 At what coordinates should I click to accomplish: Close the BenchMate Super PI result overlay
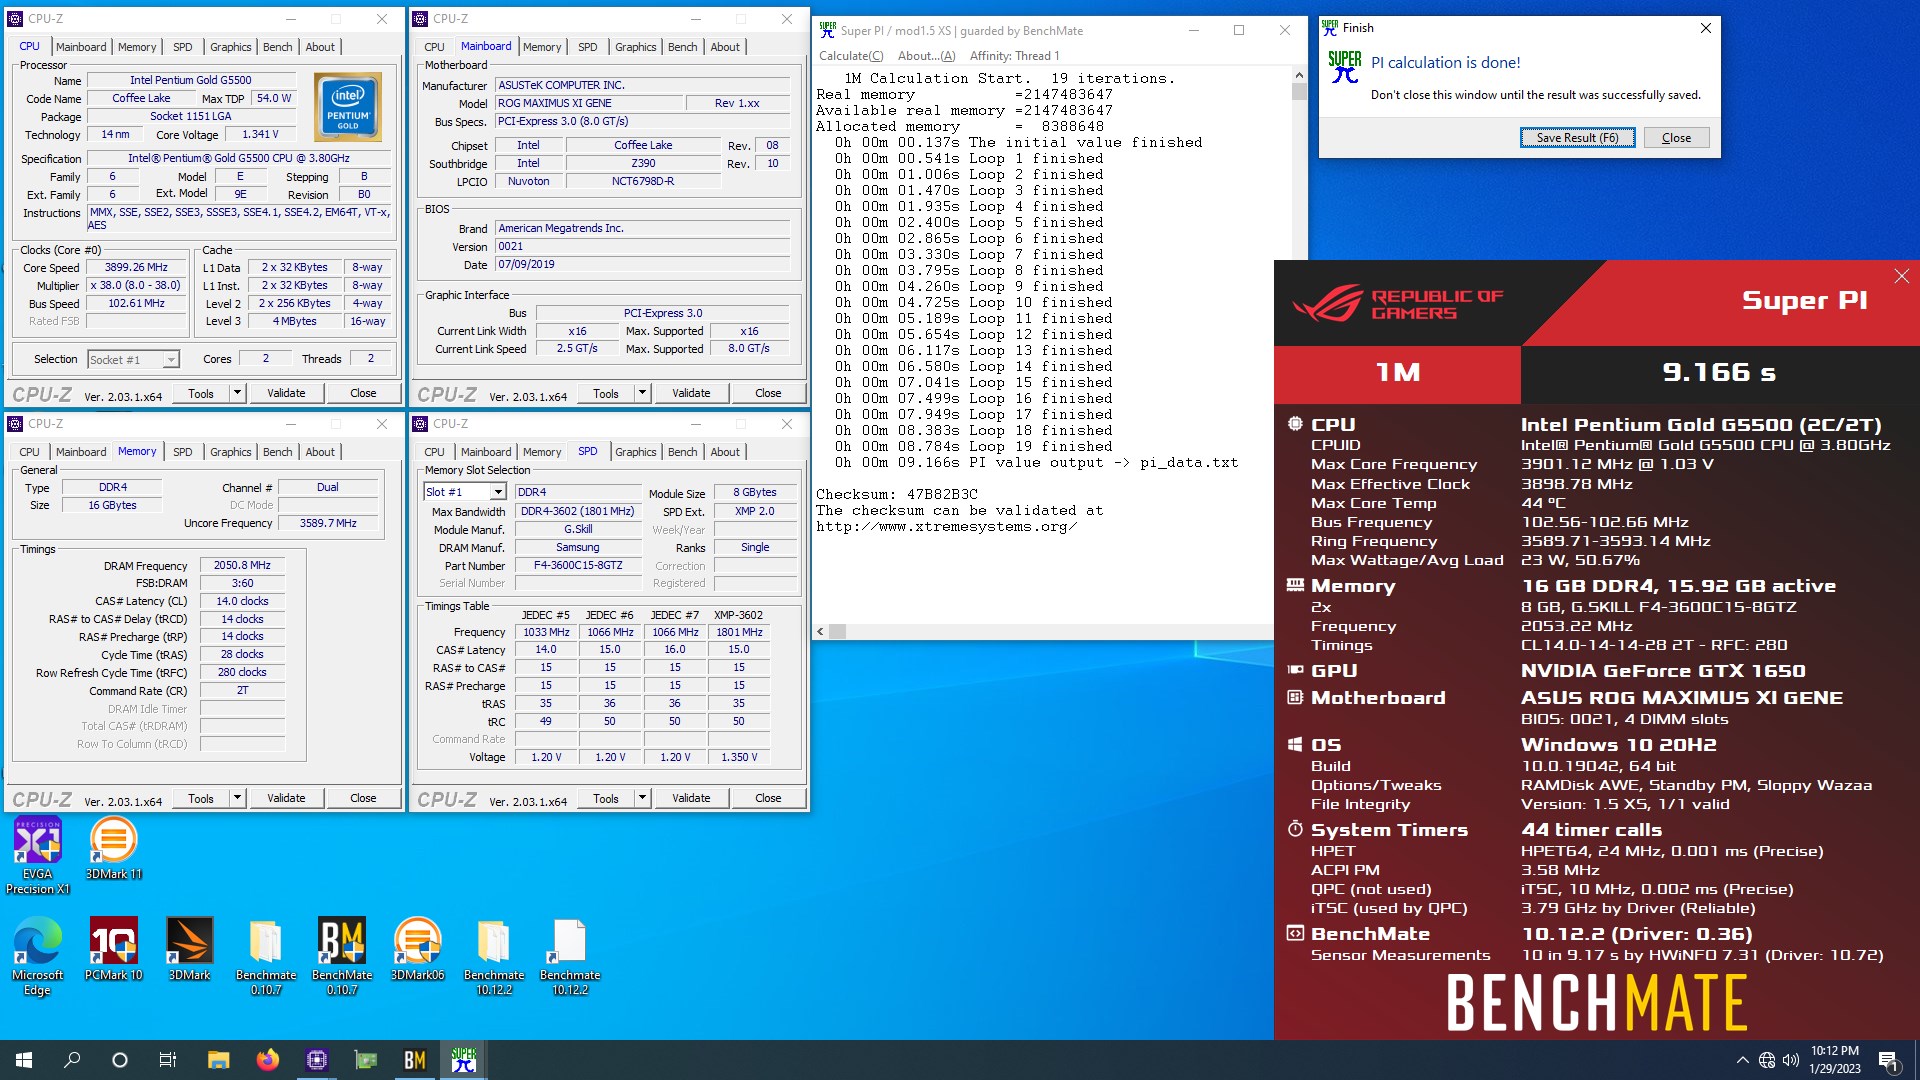(1901, 276)
